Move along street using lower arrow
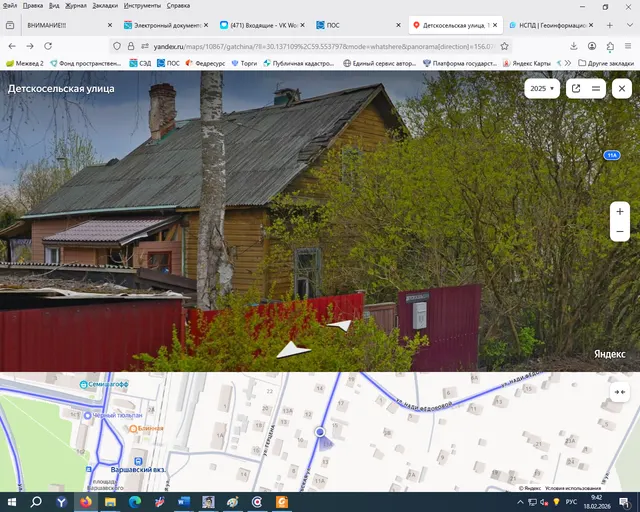This screenshot has height=512, width=640. [x=293, y=350]
